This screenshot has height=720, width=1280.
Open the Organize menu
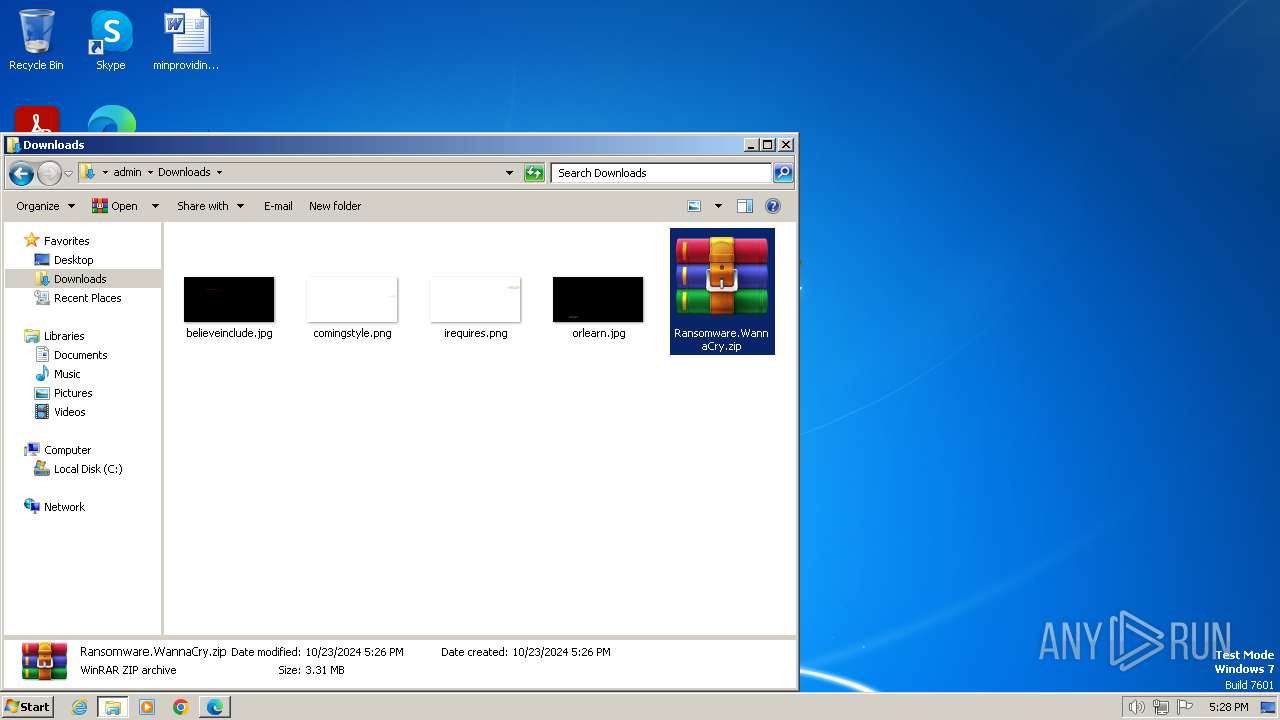pos(45,206)
